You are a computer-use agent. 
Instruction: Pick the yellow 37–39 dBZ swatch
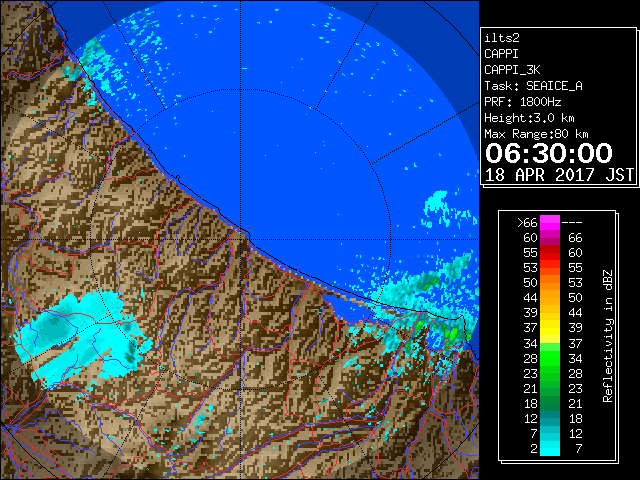[550, 328]
